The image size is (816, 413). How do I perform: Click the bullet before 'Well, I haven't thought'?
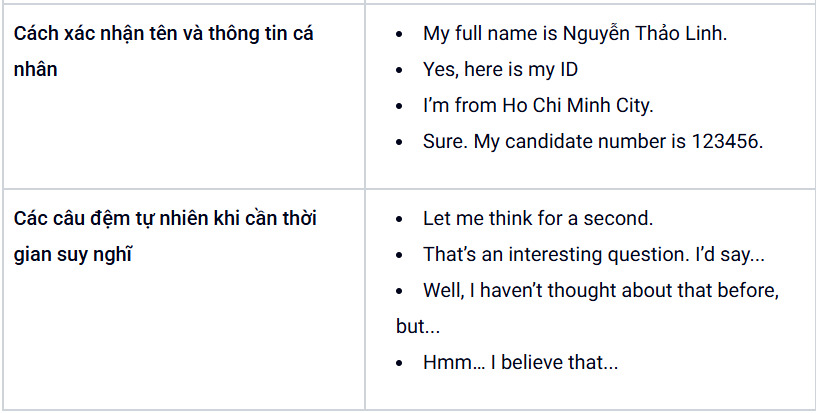(x=399, y=291)
